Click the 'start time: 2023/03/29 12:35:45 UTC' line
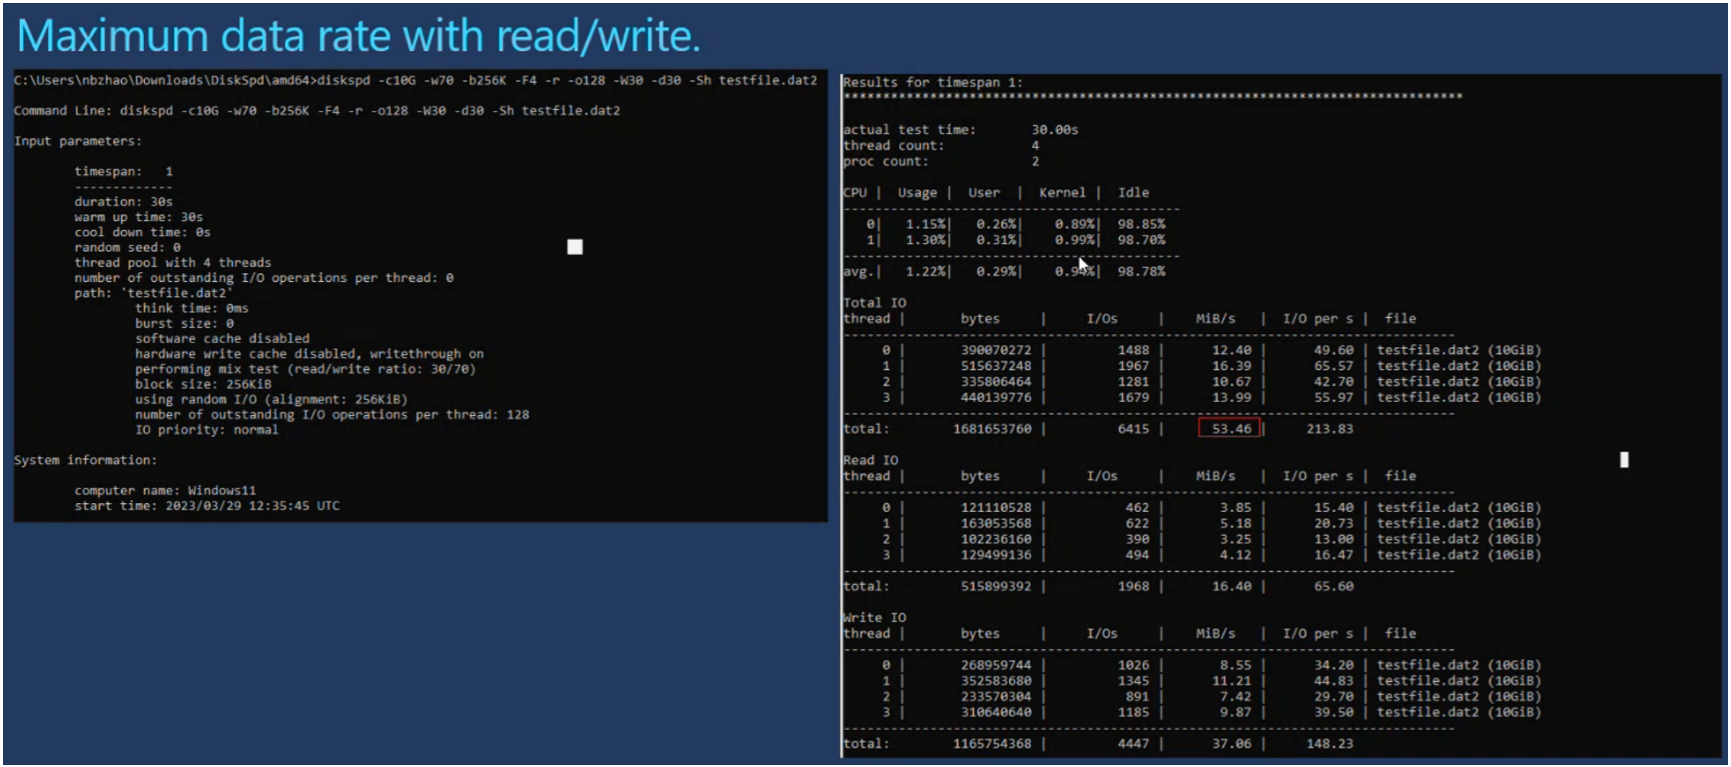The width and height of the screenshot is (1731, 767). click(207, 506)
